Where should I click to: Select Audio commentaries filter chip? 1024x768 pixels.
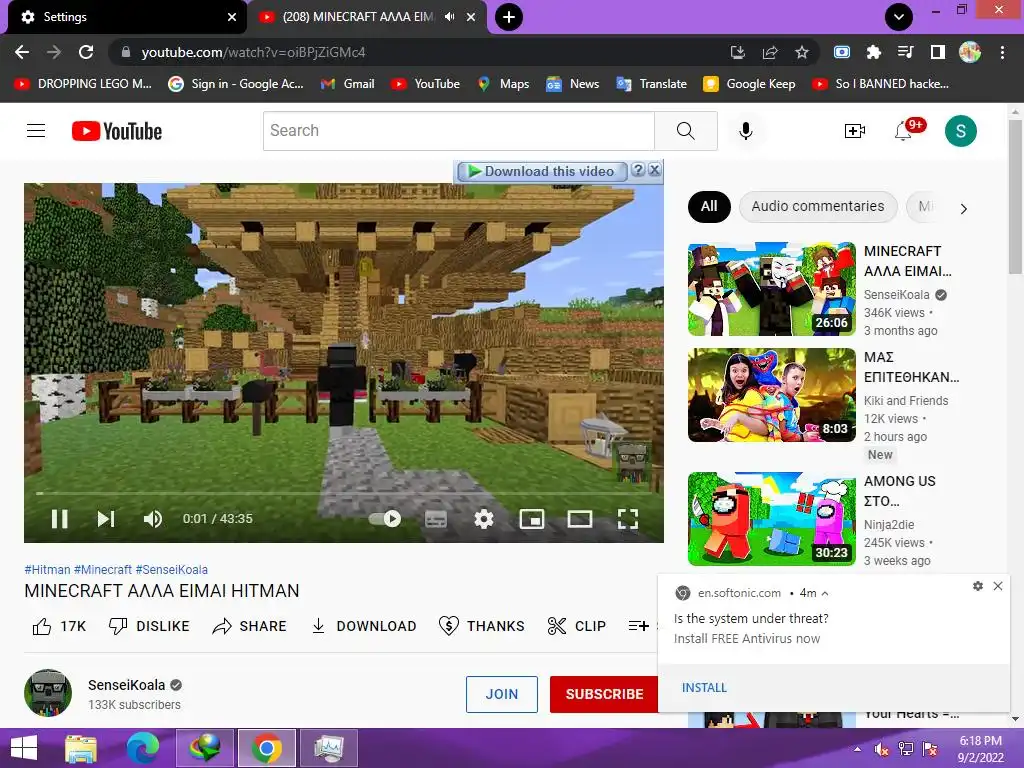tap(818, 206)
